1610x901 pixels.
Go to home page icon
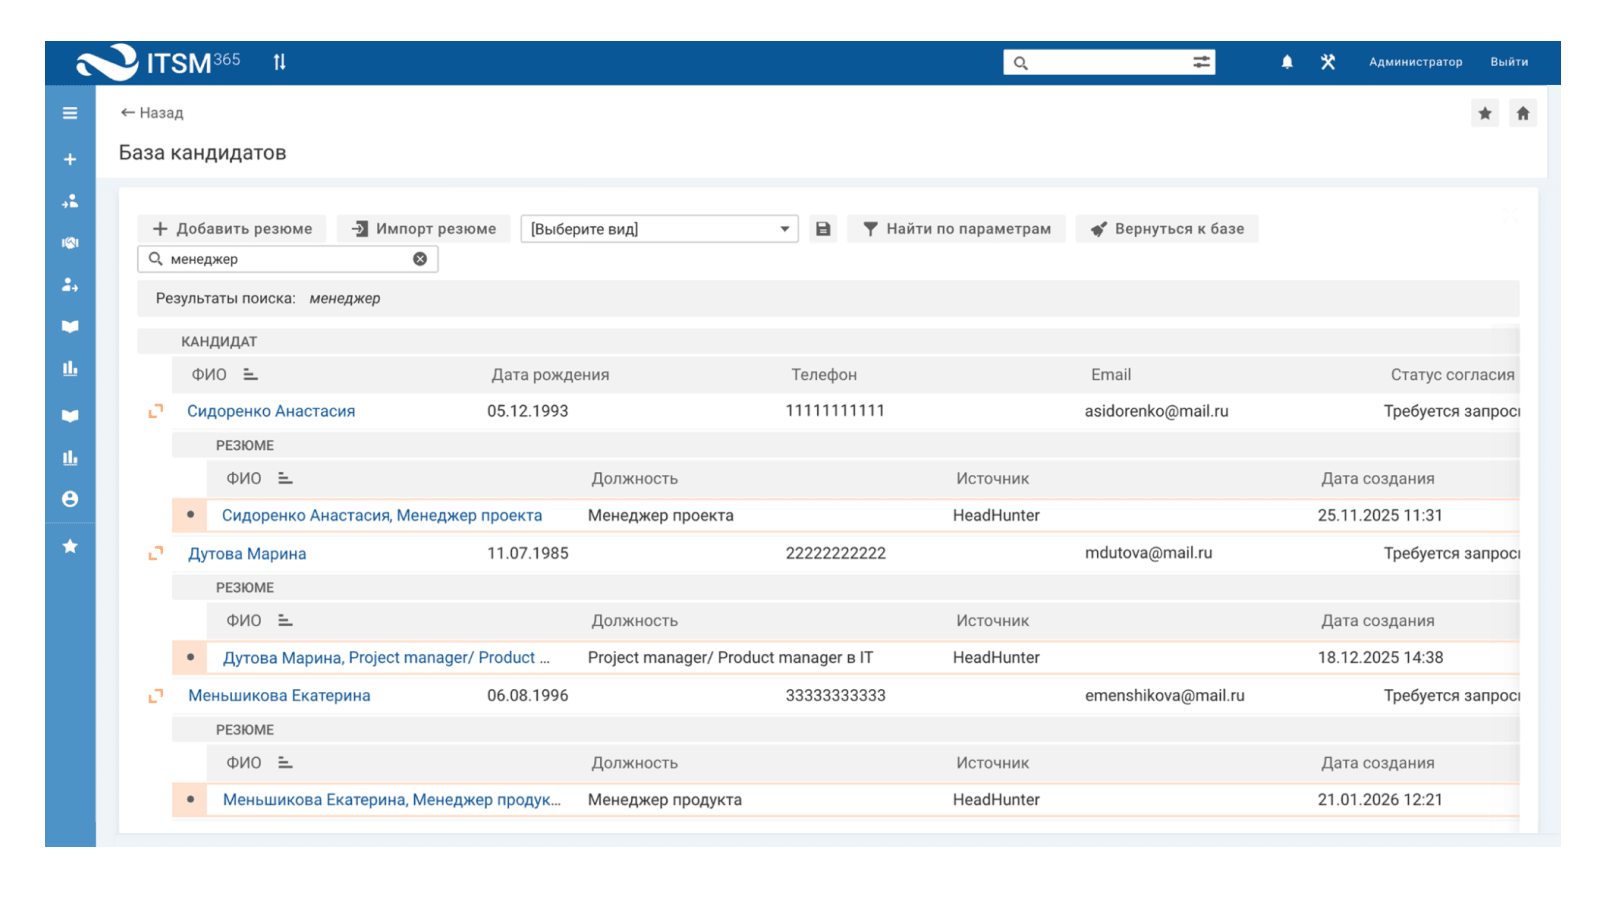click(x=1523, y=113)
